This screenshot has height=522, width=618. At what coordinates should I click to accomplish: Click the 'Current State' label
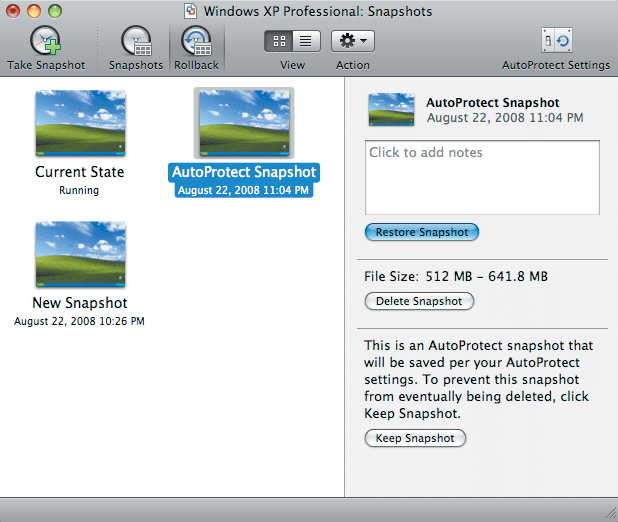click(80, 172)
